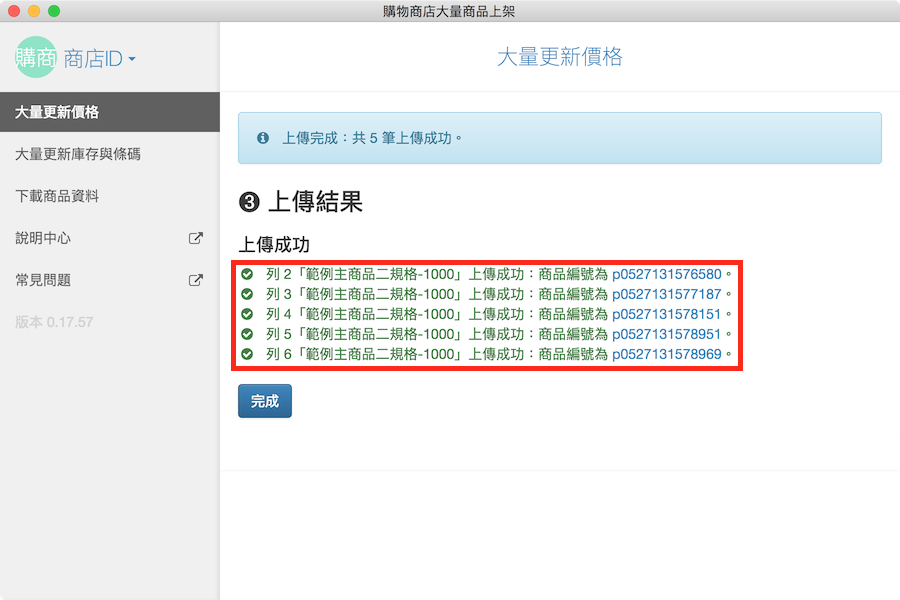Open the 說明中心 link
Viewport: 900px width, 600px height.
(43, 238)
